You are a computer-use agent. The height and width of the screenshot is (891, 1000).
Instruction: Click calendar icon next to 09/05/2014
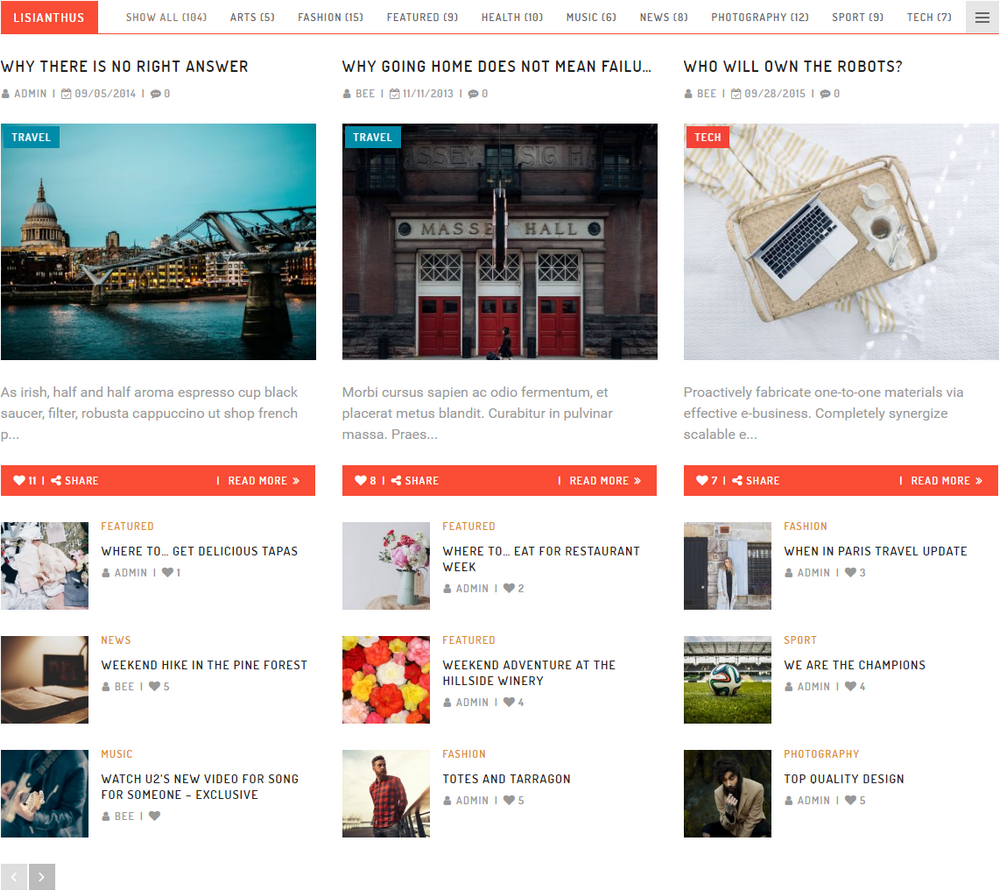point(66,94)
